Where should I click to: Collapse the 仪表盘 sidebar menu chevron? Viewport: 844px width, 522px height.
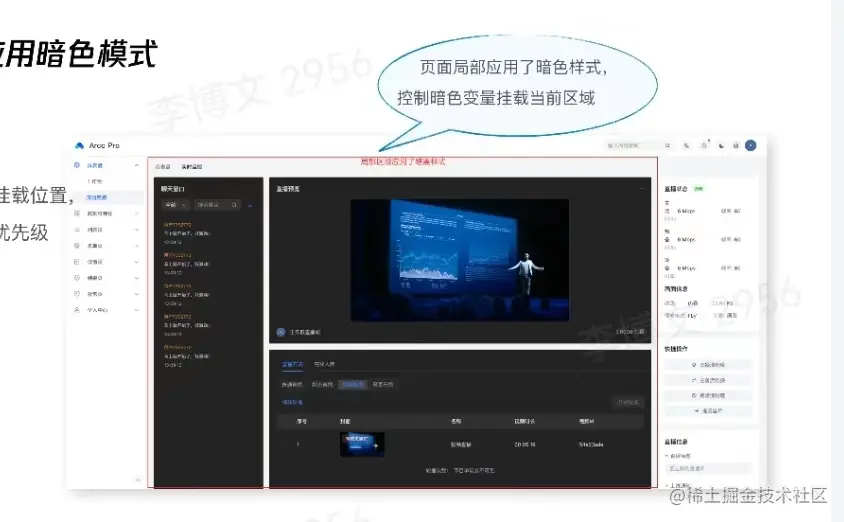pos(137,165)
